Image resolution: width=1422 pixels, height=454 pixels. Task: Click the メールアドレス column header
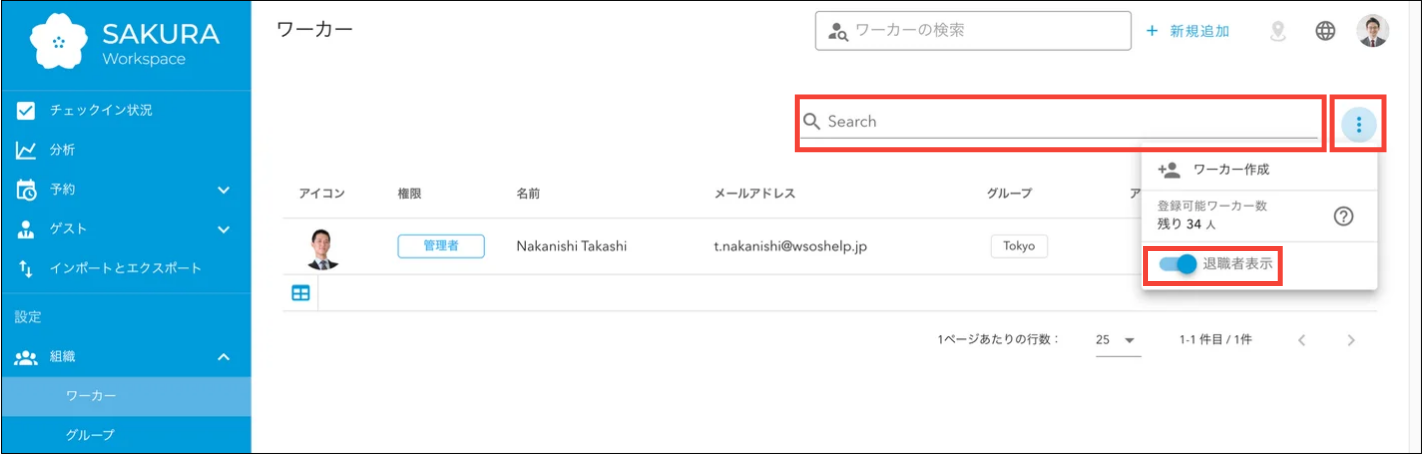[755, 193]
